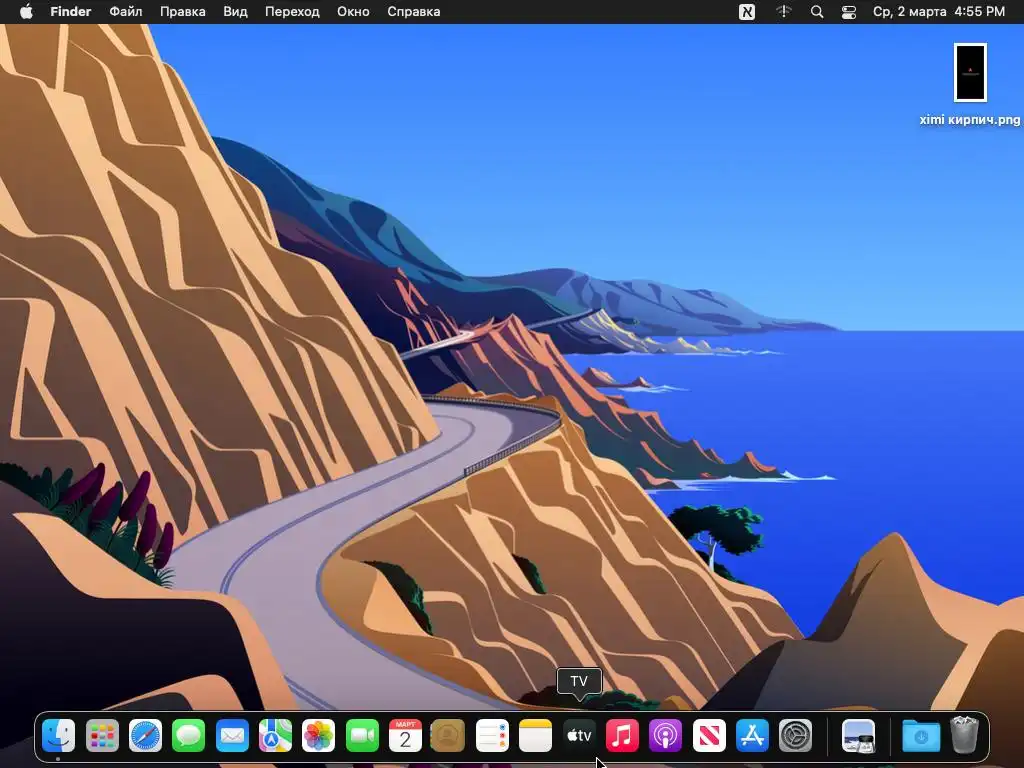Open the Preview app in the Dock
Image resolution: width=1024 pixels, height=768 pixels.
(x=858, y=736)
